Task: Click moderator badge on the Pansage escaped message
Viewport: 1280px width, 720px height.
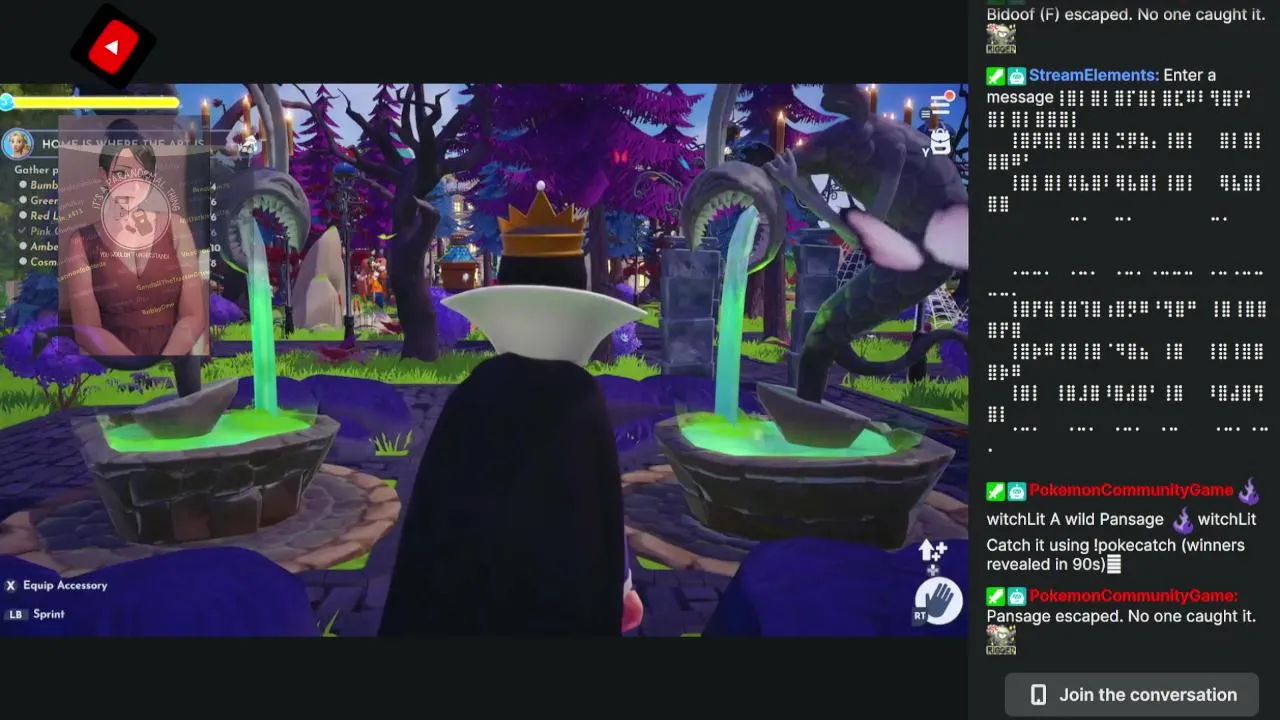Action: pos(995,596)
